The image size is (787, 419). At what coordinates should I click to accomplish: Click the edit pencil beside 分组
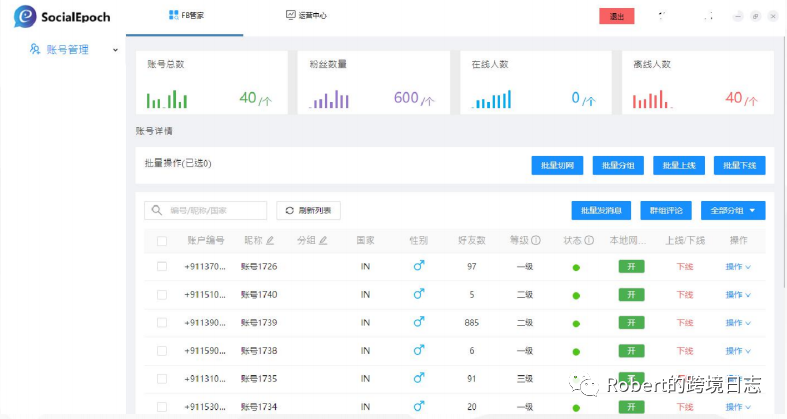tap(323, 240)
